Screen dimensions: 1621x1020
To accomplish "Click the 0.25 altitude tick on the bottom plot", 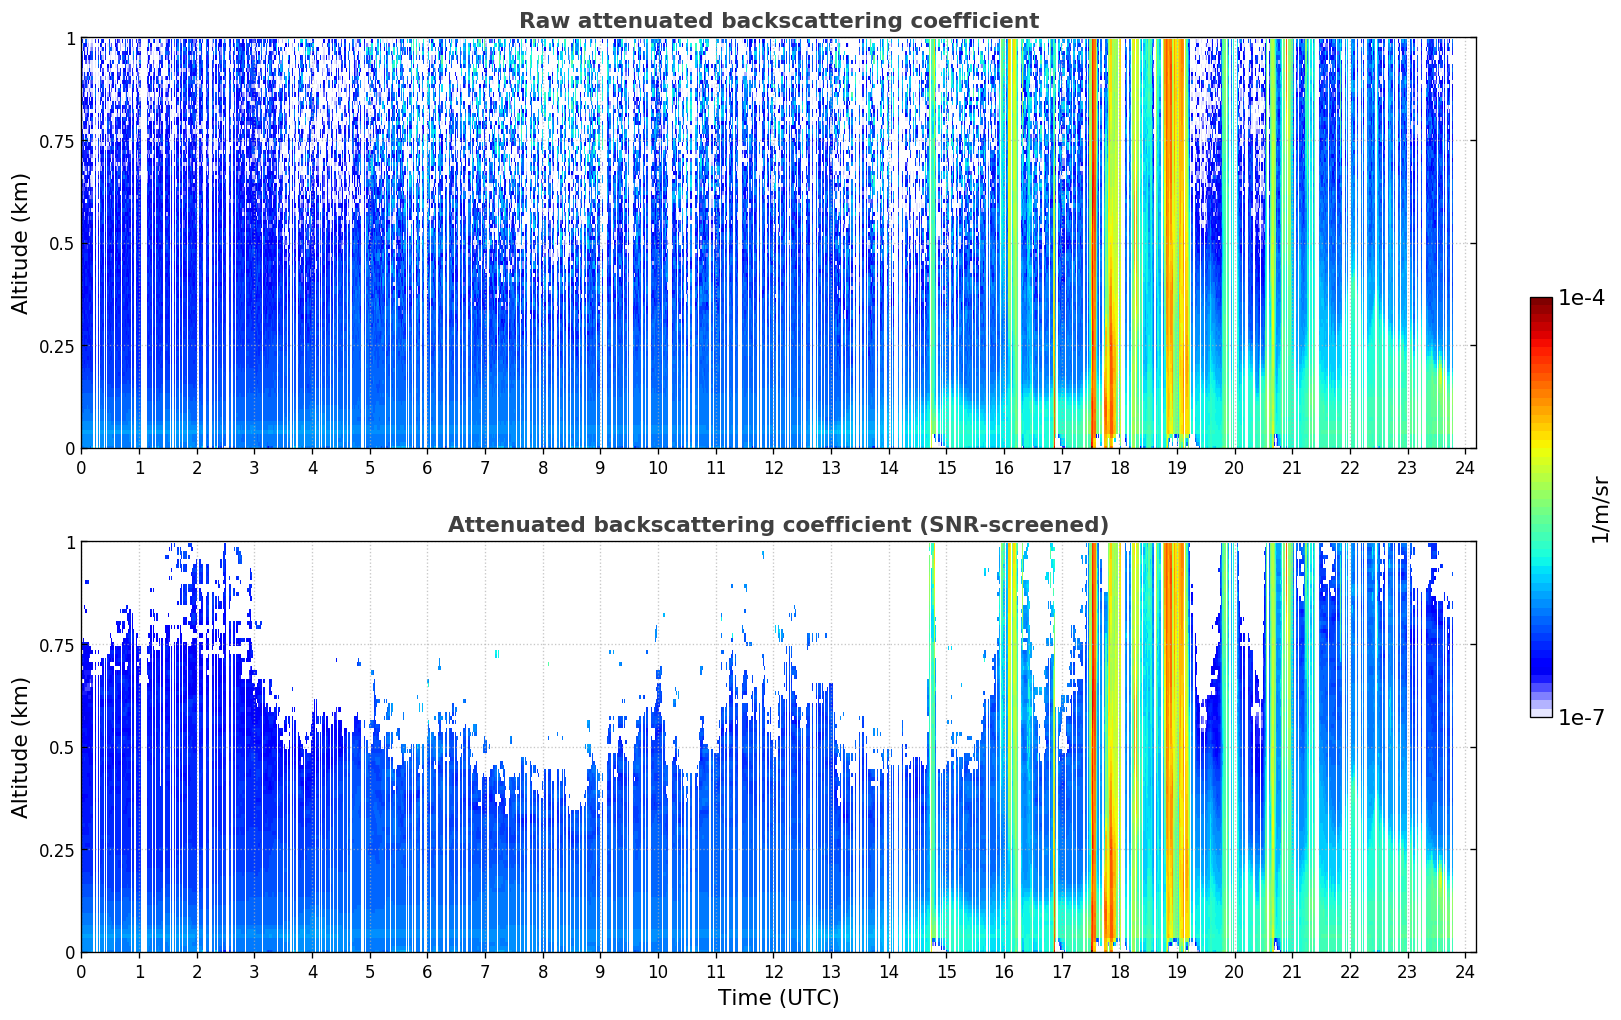I will 57,850.
